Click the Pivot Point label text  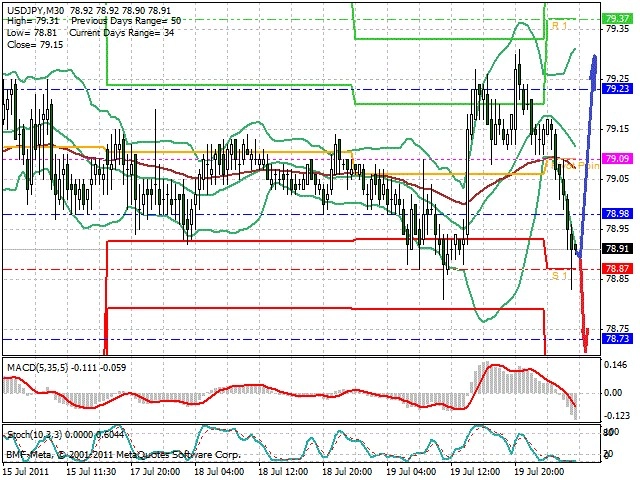click(x=575, y=165)
